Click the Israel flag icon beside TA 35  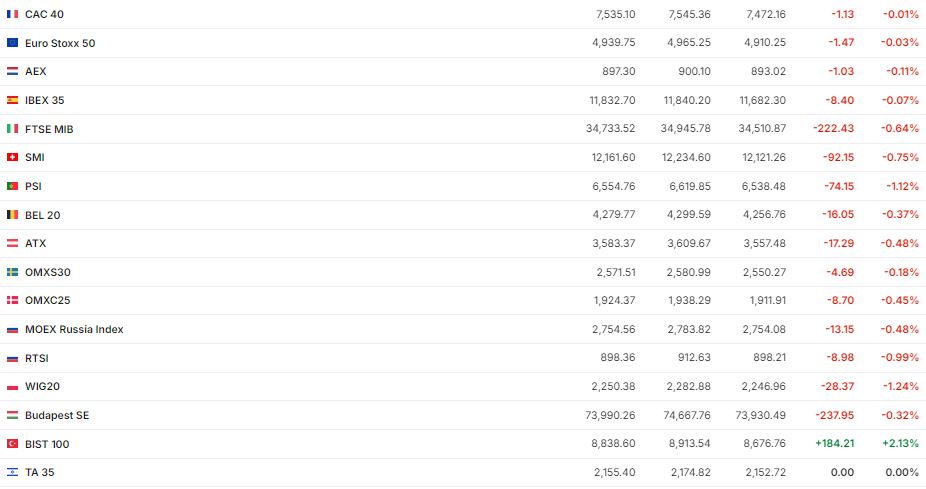12,472
